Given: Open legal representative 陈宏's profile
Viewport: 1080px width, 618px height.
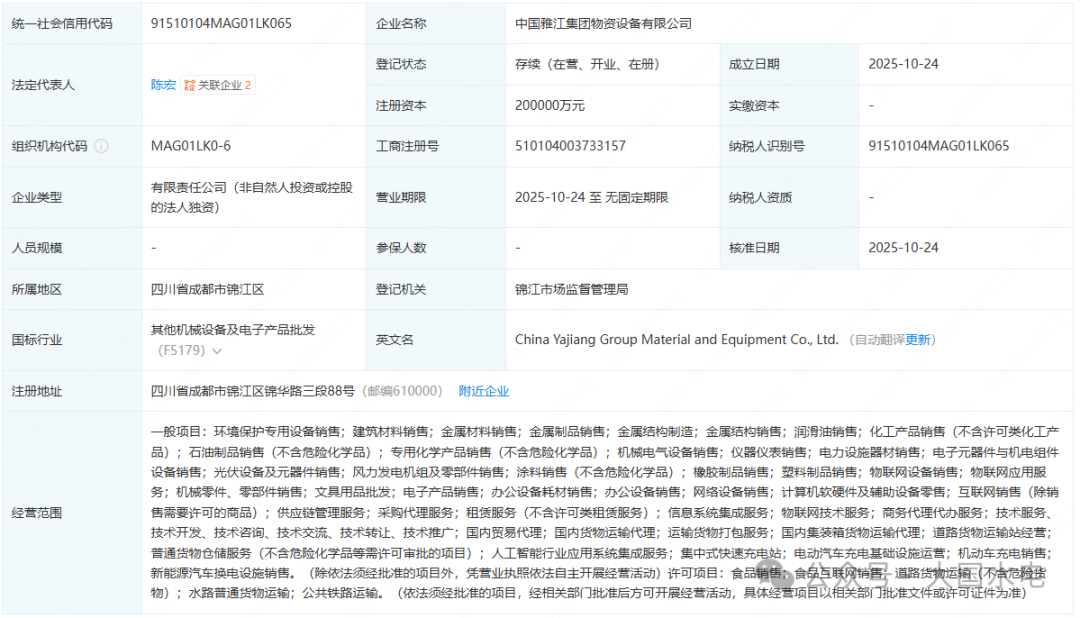Looking at the screenshot, I should pyautogui.click(x=163, y=85).
